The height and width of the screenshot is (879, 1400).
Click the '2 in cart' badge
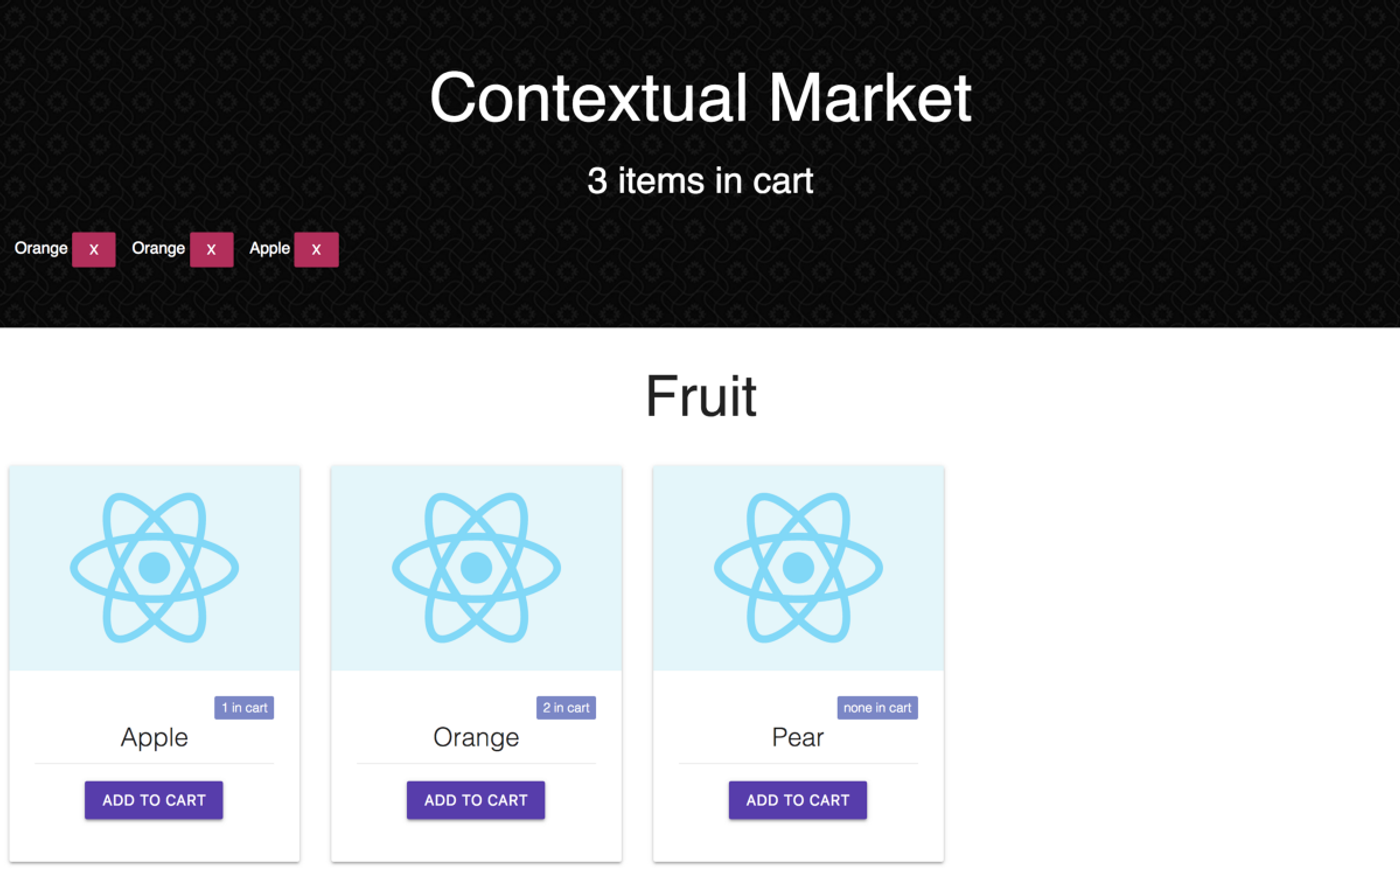(566, 707)
